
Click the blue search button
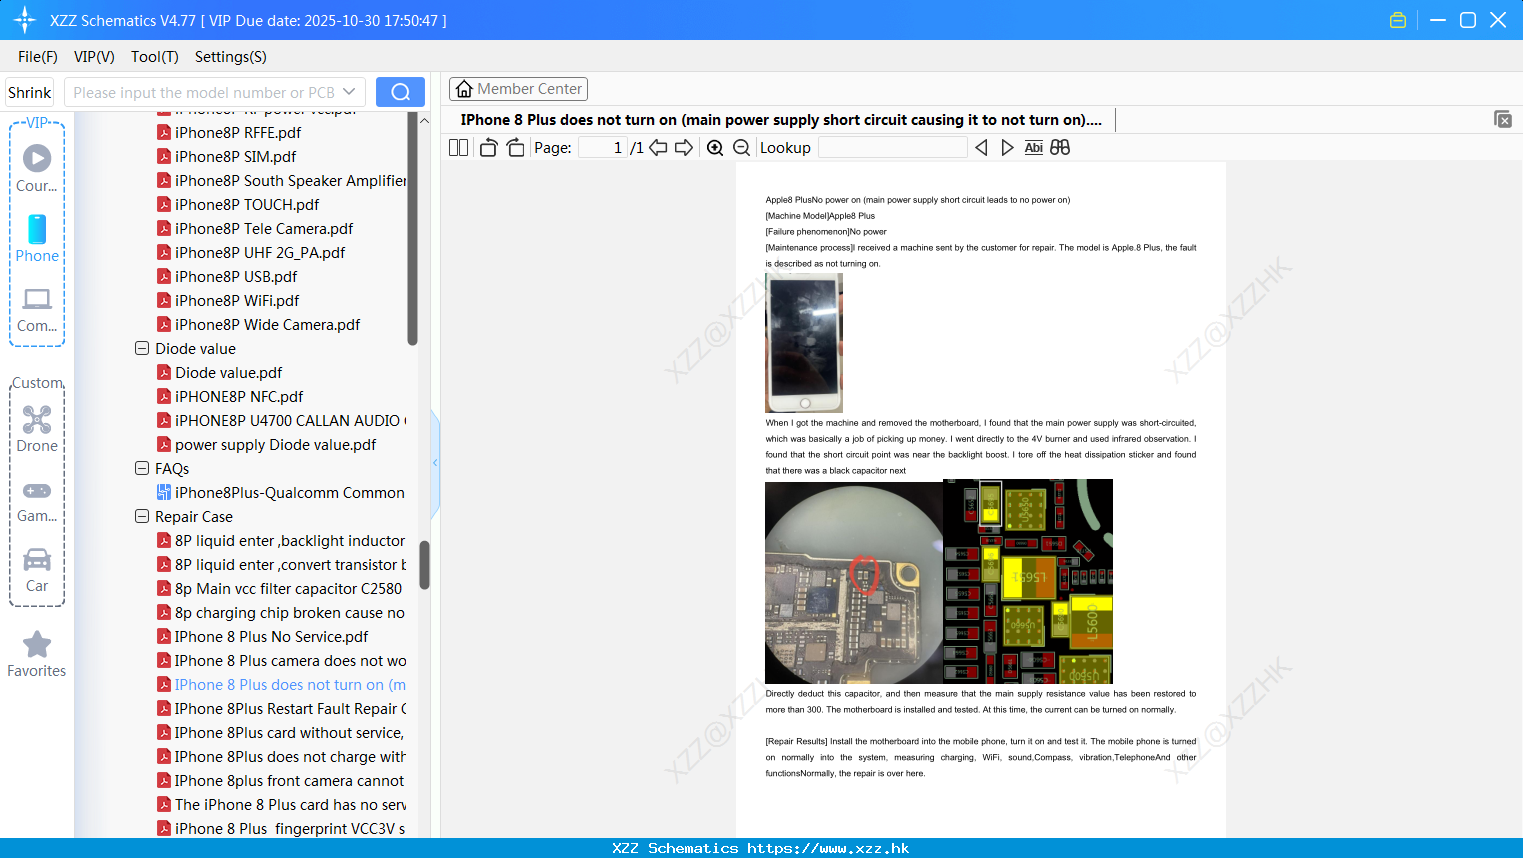coord(400,92)
